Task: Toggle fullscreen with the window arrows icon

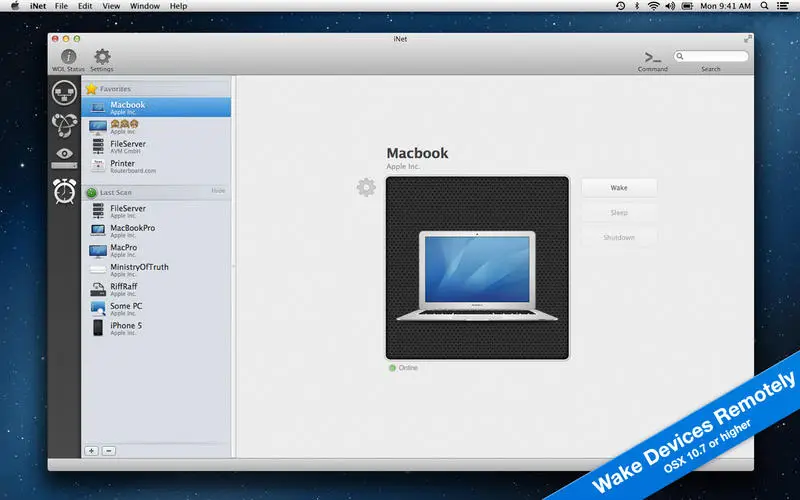Action: 747,39
